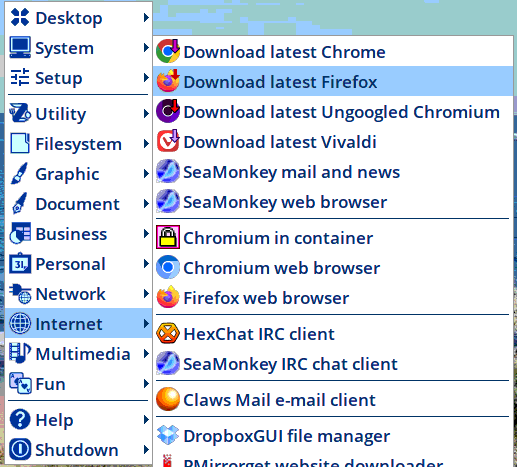Choose Download latest Chrome
Image resolution: width=517 pixels, height=467 pixels.
333,51
